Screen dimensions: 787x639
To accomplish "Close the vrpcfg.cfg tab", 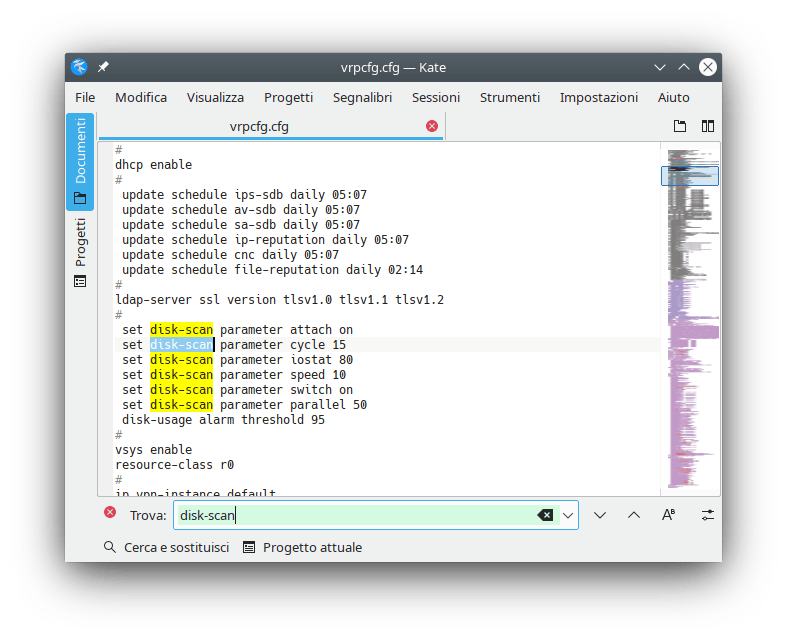I will point(432,126).
